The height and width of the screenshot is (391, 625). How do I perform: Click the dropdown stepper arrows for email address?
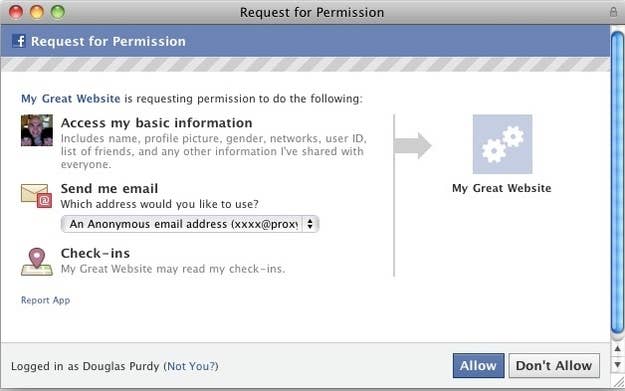tap(310, 224)
